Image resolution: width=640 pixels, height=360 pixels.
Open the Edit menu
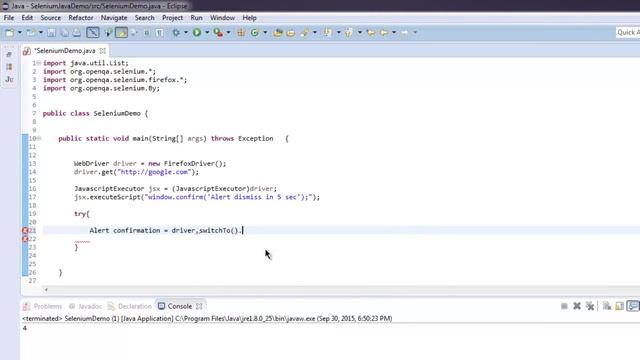pos(27,18)
